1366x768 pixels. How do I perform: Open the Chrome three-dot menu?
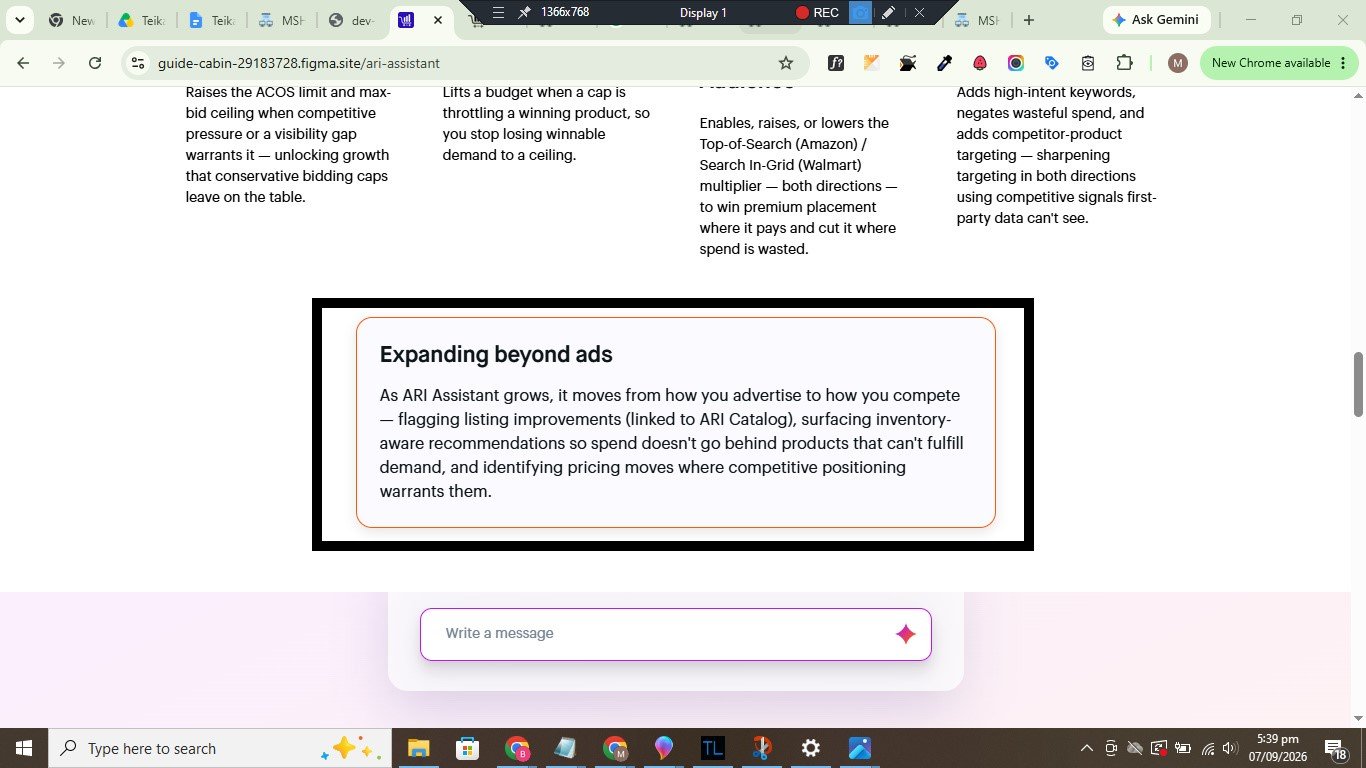click(1342, 63)
